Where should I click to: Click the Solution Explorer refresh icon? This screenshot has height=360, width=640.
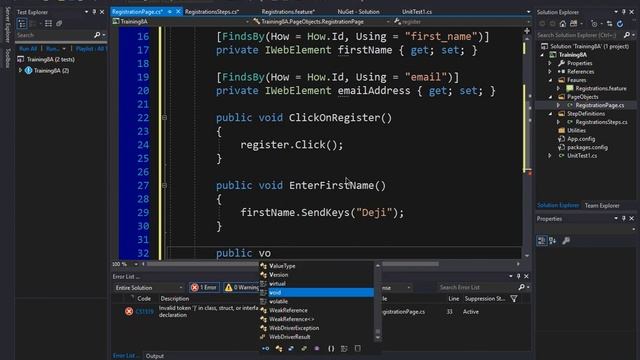click(x=620, y=24)
